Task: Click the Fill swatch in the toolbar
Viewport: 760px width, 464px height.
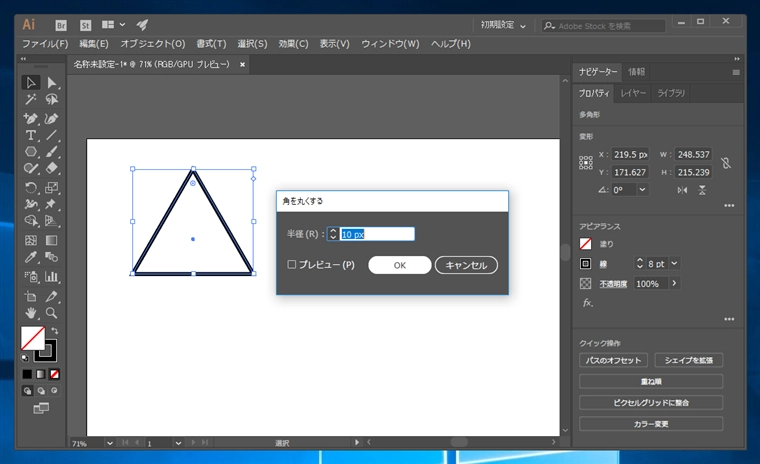Action: [32, 337]
